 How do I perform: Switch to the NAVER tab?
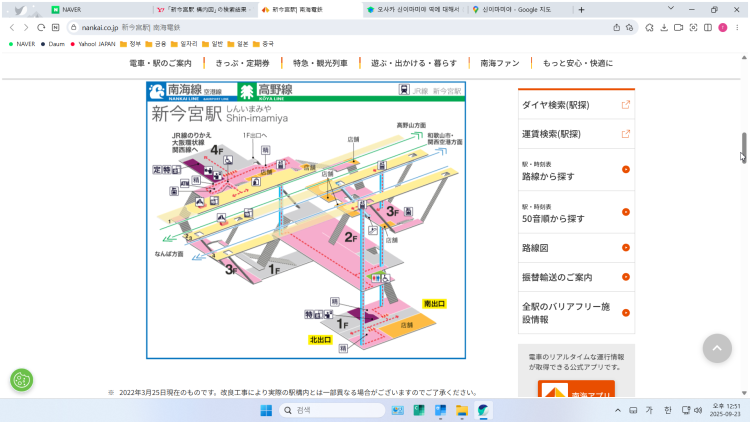click(x=100, y=10)
